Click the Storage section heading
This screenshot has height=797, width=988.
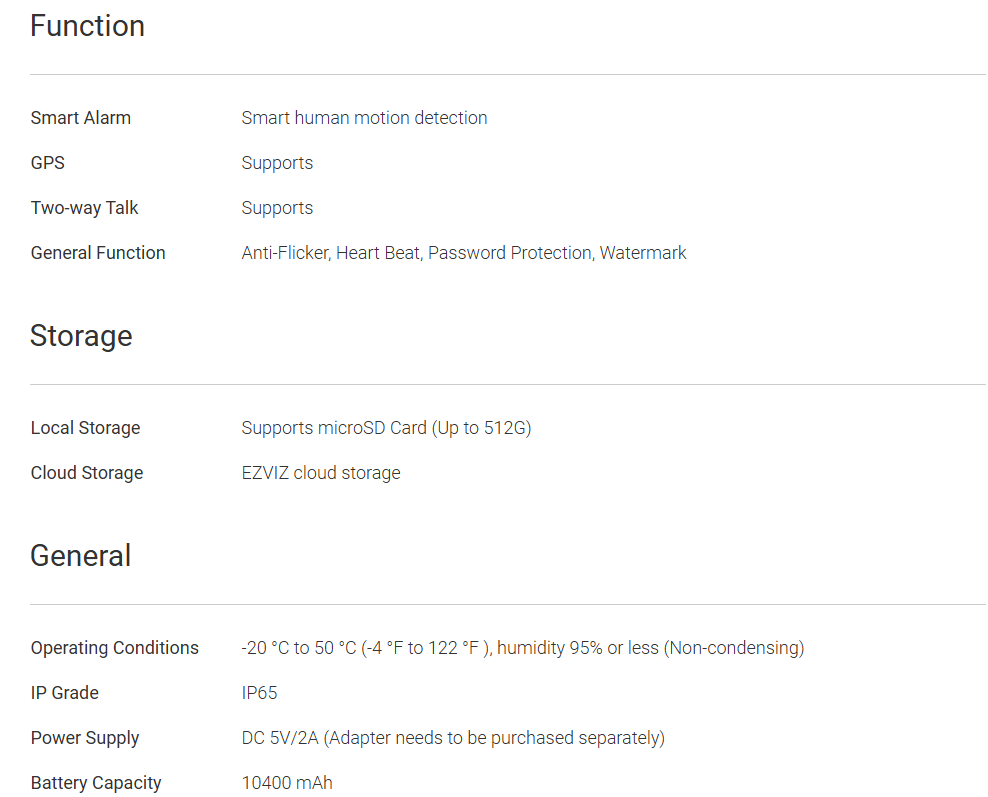(x=81, y=336)
